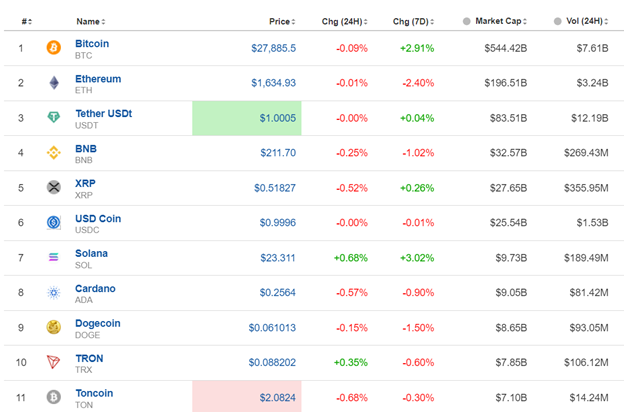
Task: Click Ethereum market cap $196.51B
Action: click(x=505, y=83)
